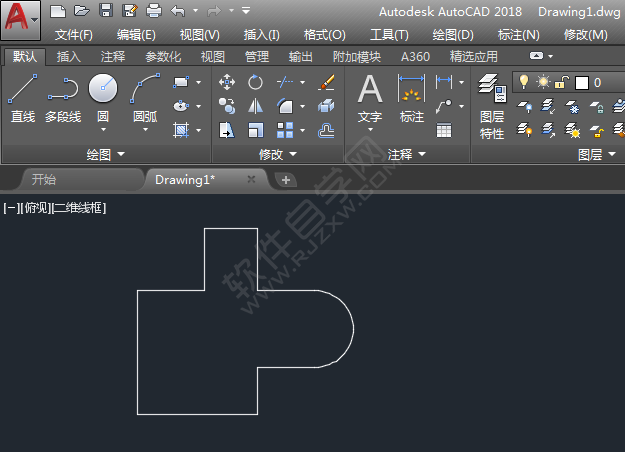625x452 pixels.
Task: Expand the Annotation (注释) panel dropdown
Action: [x=406, y=155]
